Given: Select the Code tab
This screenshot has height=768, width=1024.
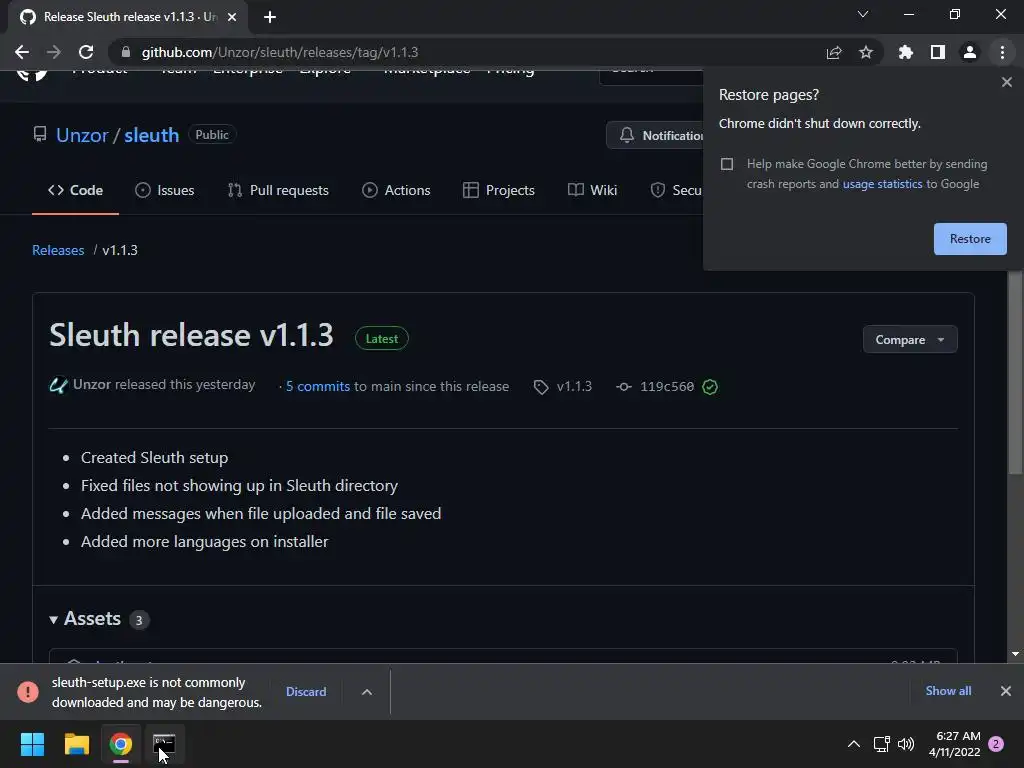Looking at the screenshot, I should click(x=75, y=190).
